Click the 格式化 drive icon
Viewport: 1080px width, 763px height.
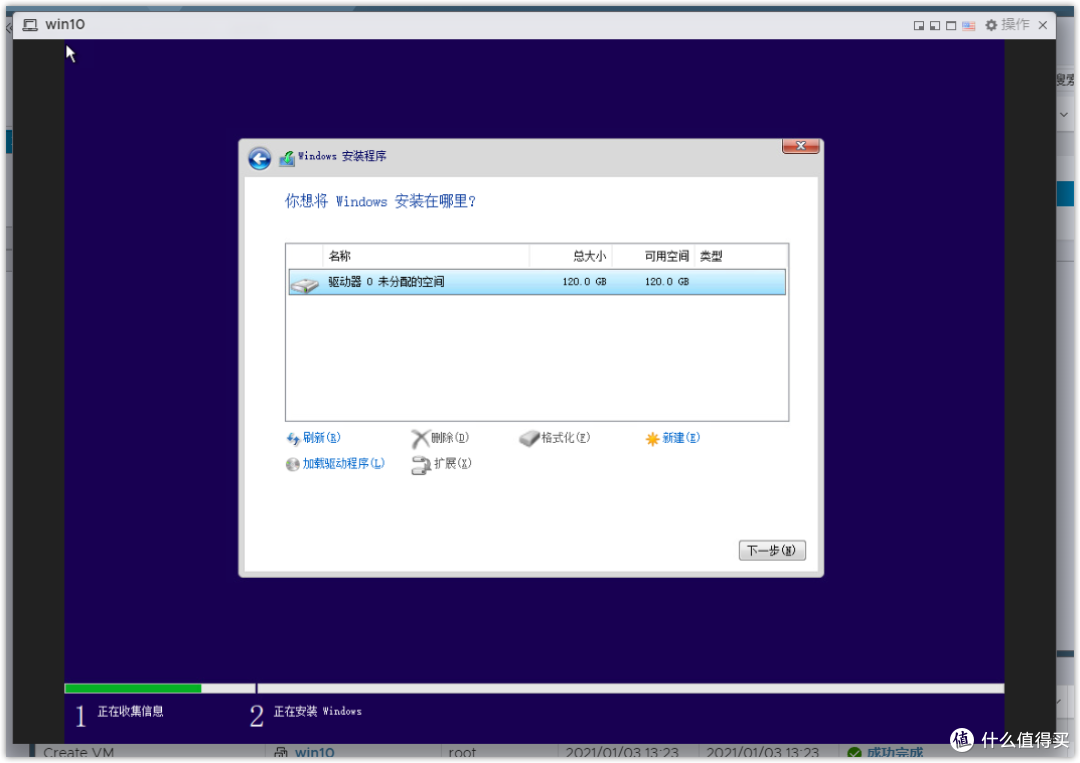click(x=529, y=439)
